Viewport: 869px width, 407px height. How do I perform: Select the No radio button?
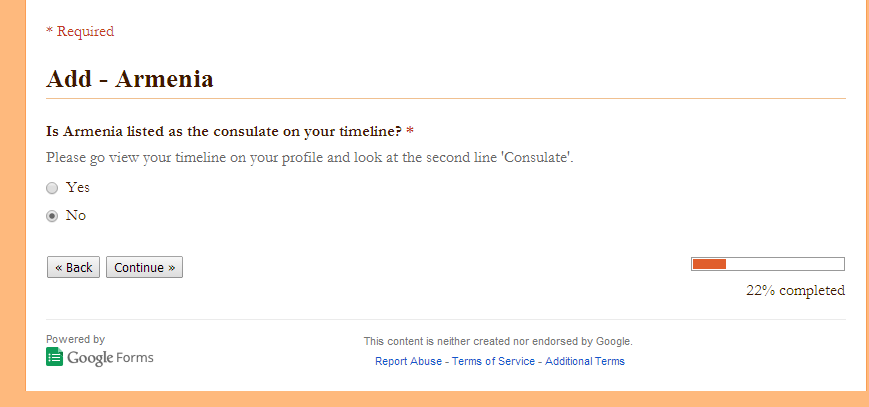point(52,216)
